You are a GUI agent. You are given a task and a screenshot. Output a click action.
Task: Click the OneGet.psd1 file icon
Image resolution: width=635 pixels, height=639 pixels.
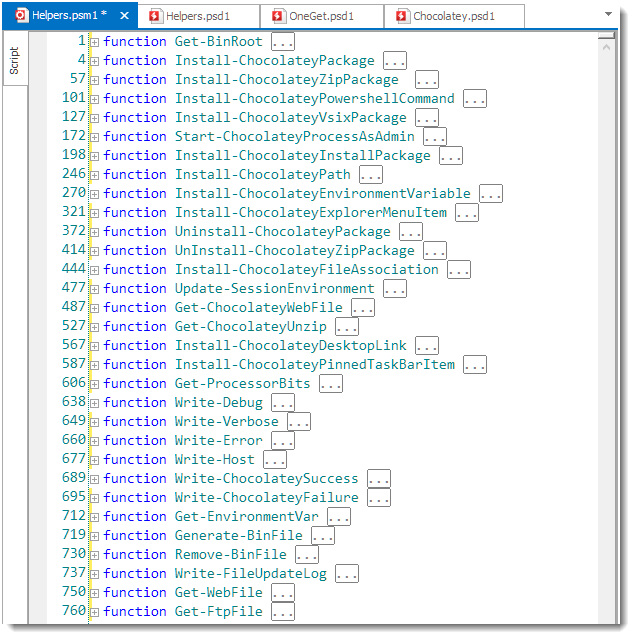(x=278, y=16)
